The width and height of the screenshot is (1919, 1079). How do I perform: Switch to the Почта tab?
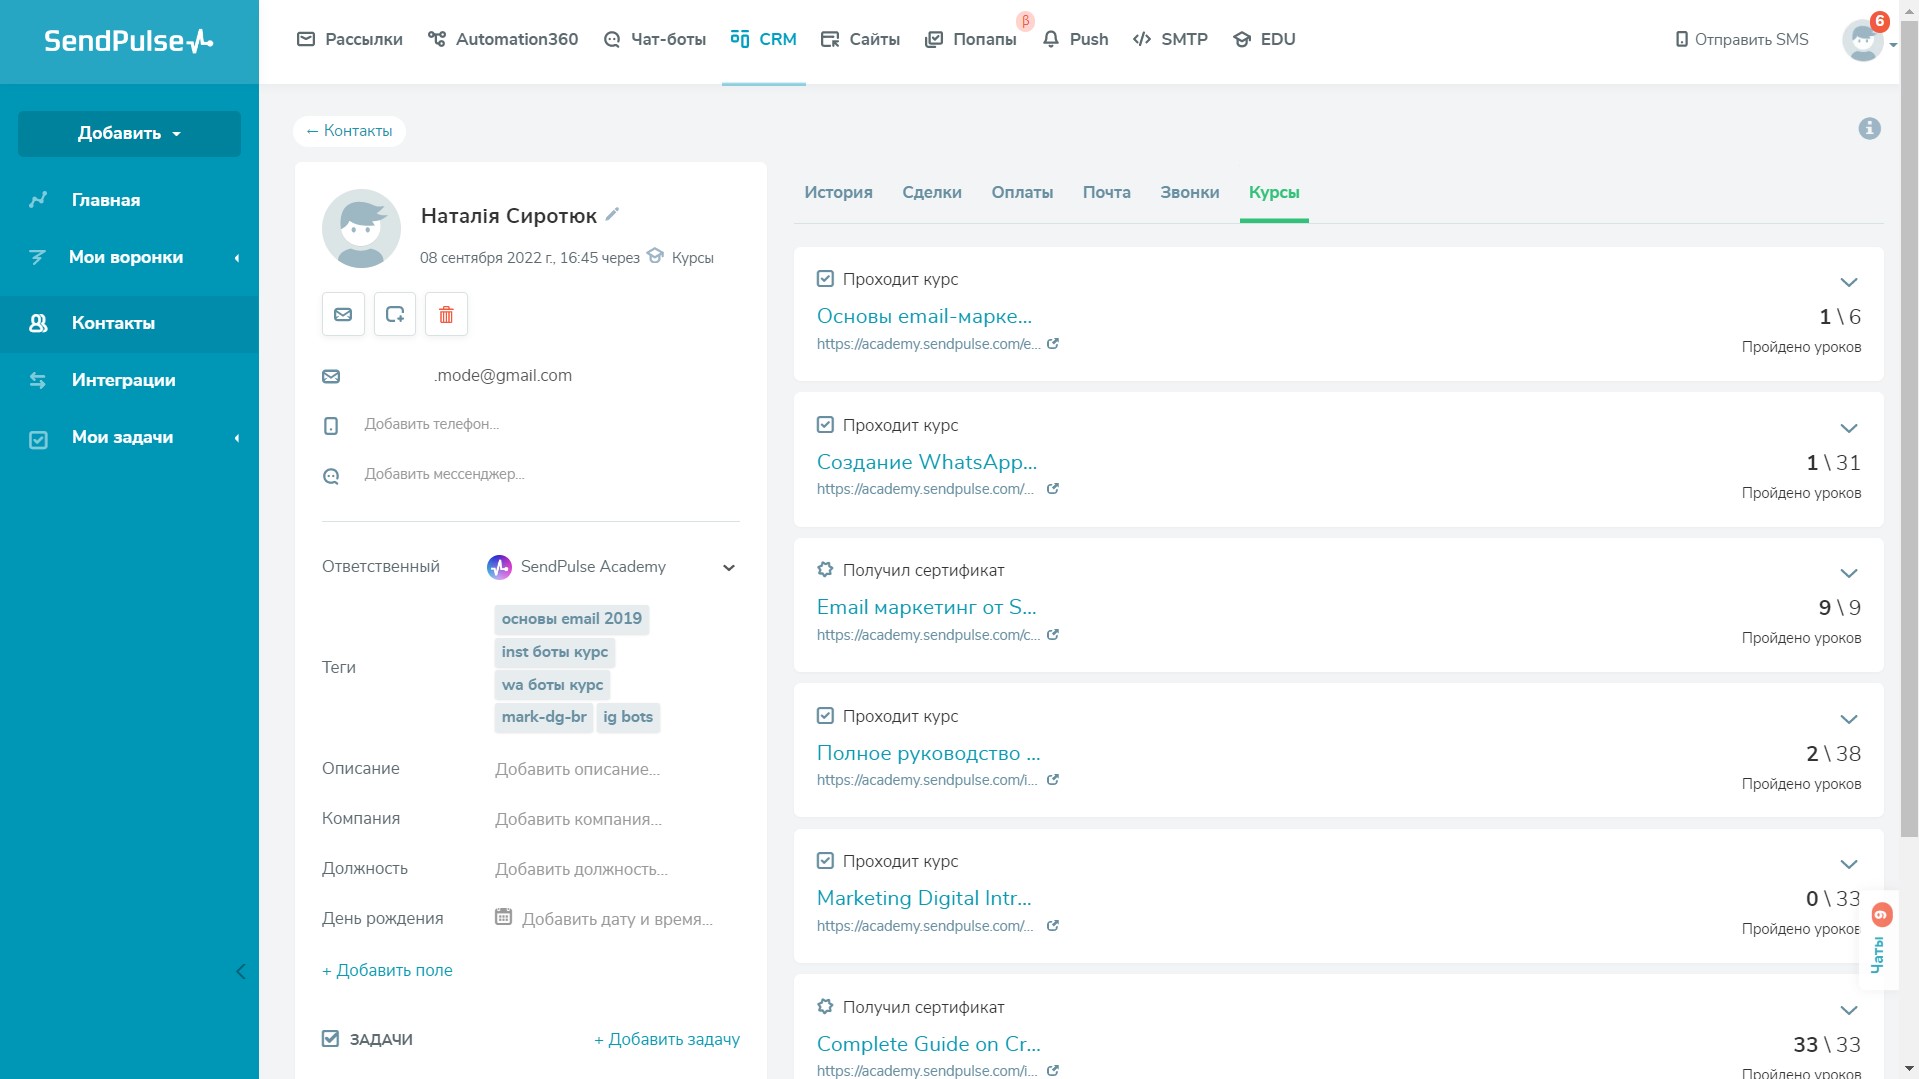[x=1106, y=192]
